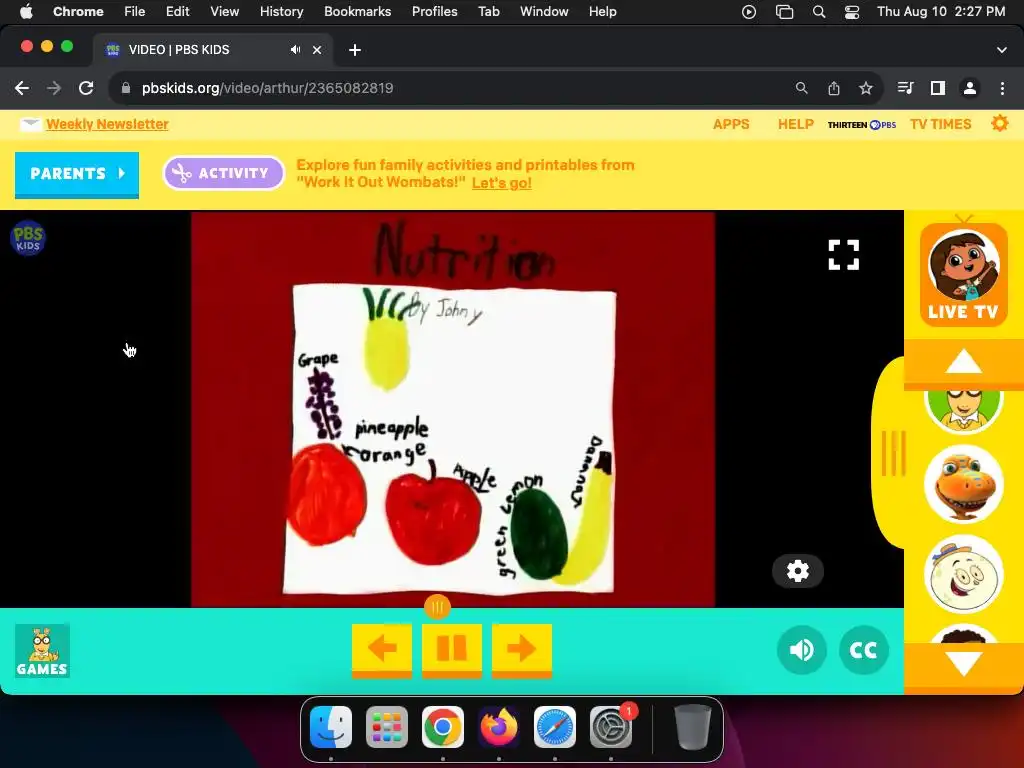The height and width of the screenshot is (768, 1024).
Task: Open the Weekly Newsletter link
Action: pos(107,124)
